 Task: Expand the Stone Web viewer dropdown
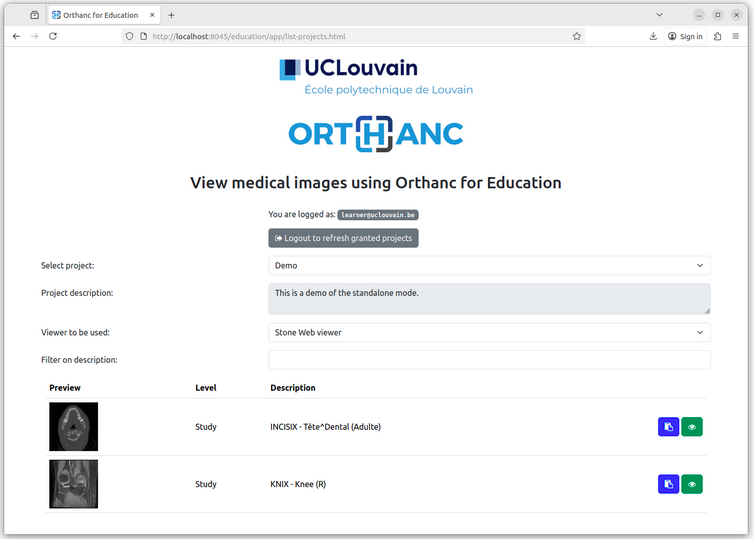pos(489,332)
